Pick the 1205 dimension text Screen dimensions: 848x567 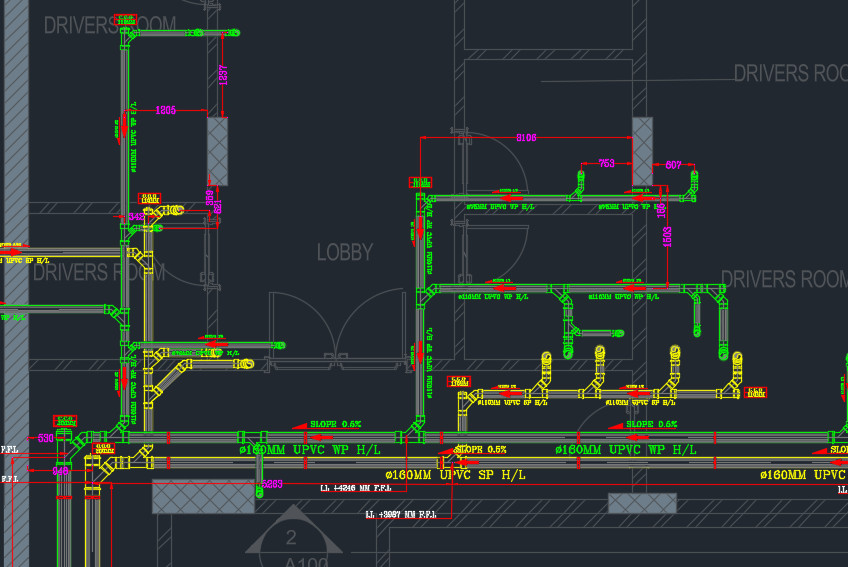coord(165,110)
